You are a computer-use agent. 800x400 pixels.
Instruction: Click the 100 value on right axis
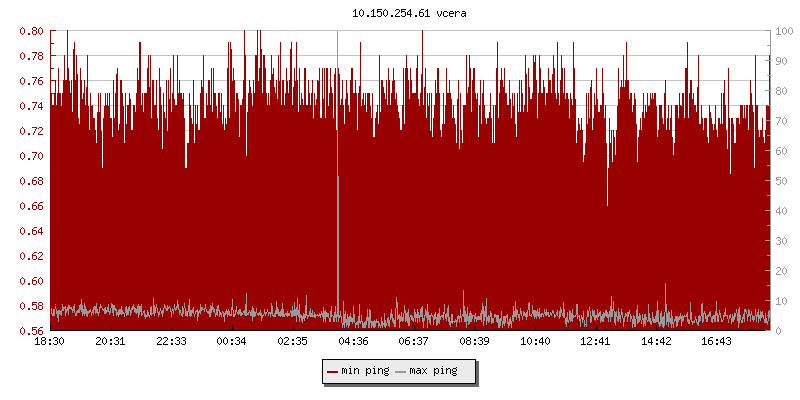coord(785,31)
